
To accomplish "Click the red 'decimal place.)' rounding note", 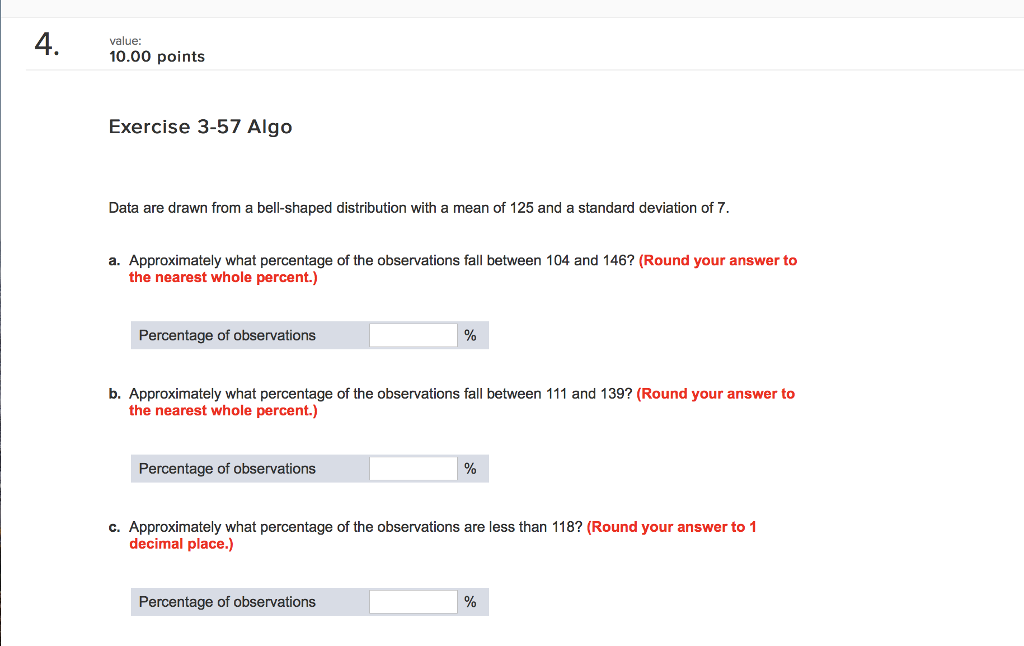I will tap(181, 543).
